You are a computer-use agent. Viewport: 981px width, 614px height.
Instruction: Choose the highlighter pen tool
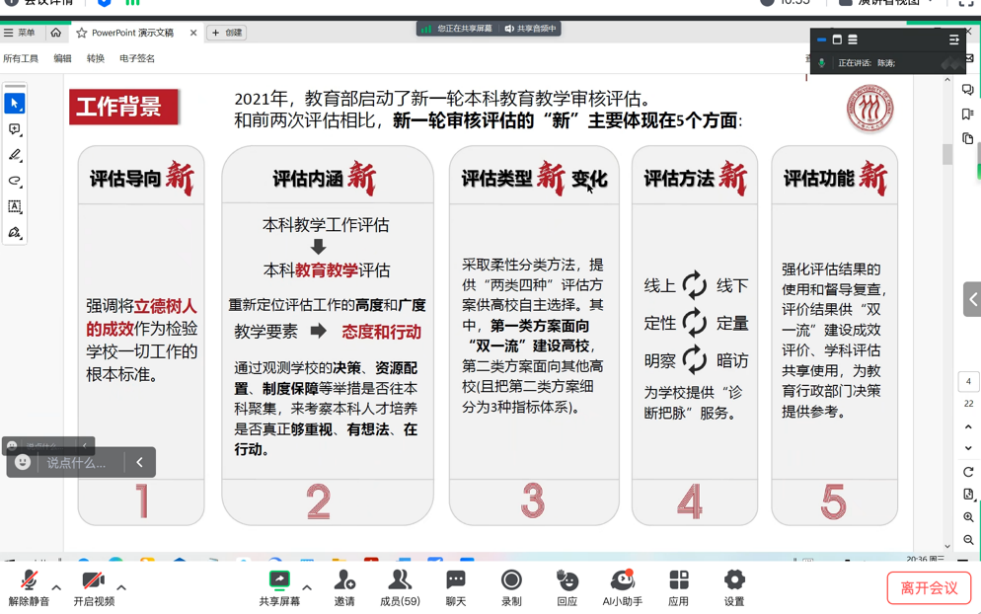[14, 156]
